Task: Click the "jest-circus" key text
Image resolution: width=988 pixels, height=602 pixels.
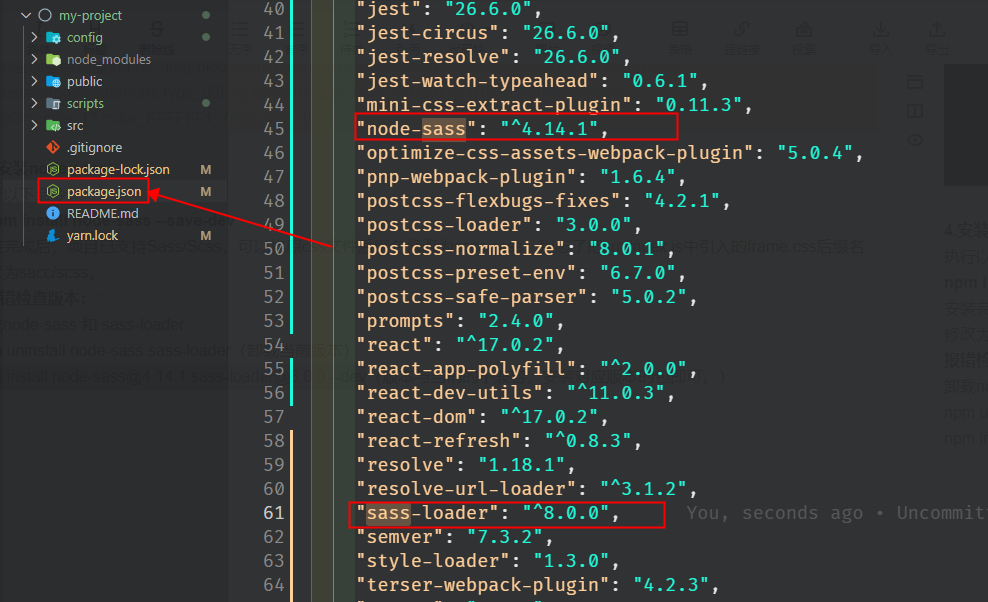Action: click(427, 33)
